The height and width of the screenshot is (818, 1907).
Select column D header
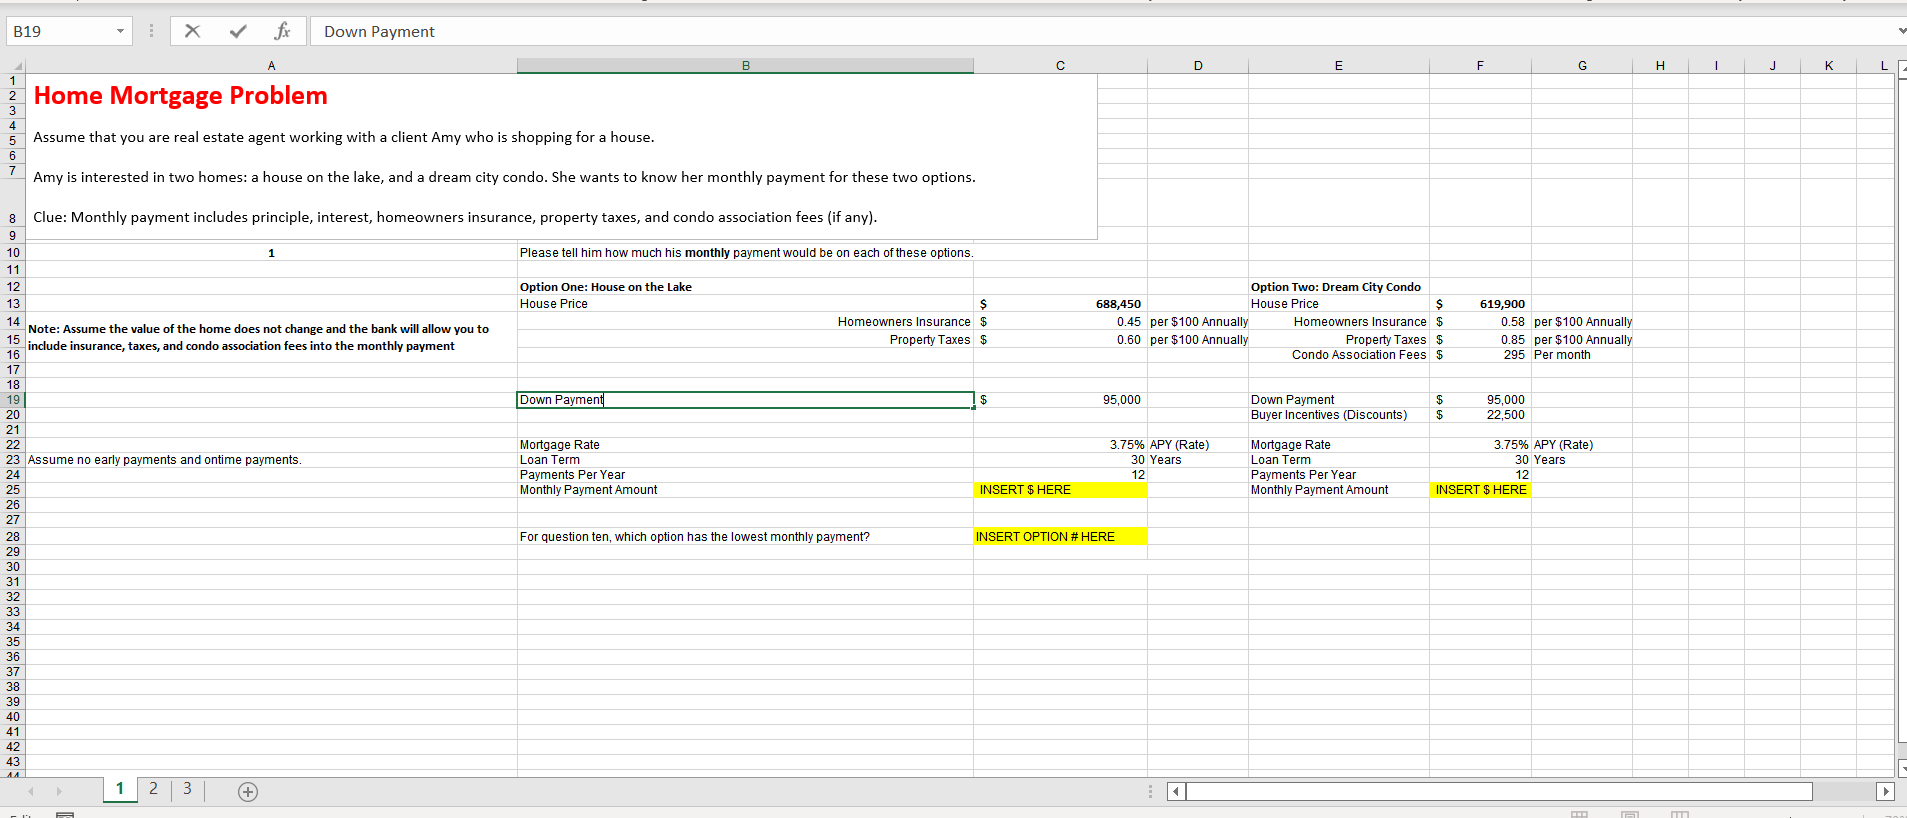point(1198,66)
